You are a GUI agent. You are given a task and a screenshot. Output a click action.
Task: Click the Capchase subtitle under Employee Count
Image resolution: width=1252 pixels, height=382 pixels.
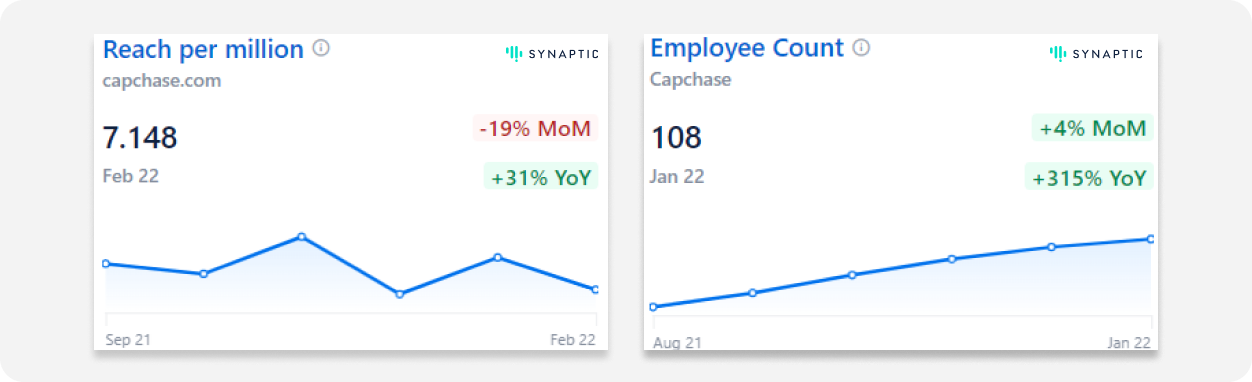point(691,79)
